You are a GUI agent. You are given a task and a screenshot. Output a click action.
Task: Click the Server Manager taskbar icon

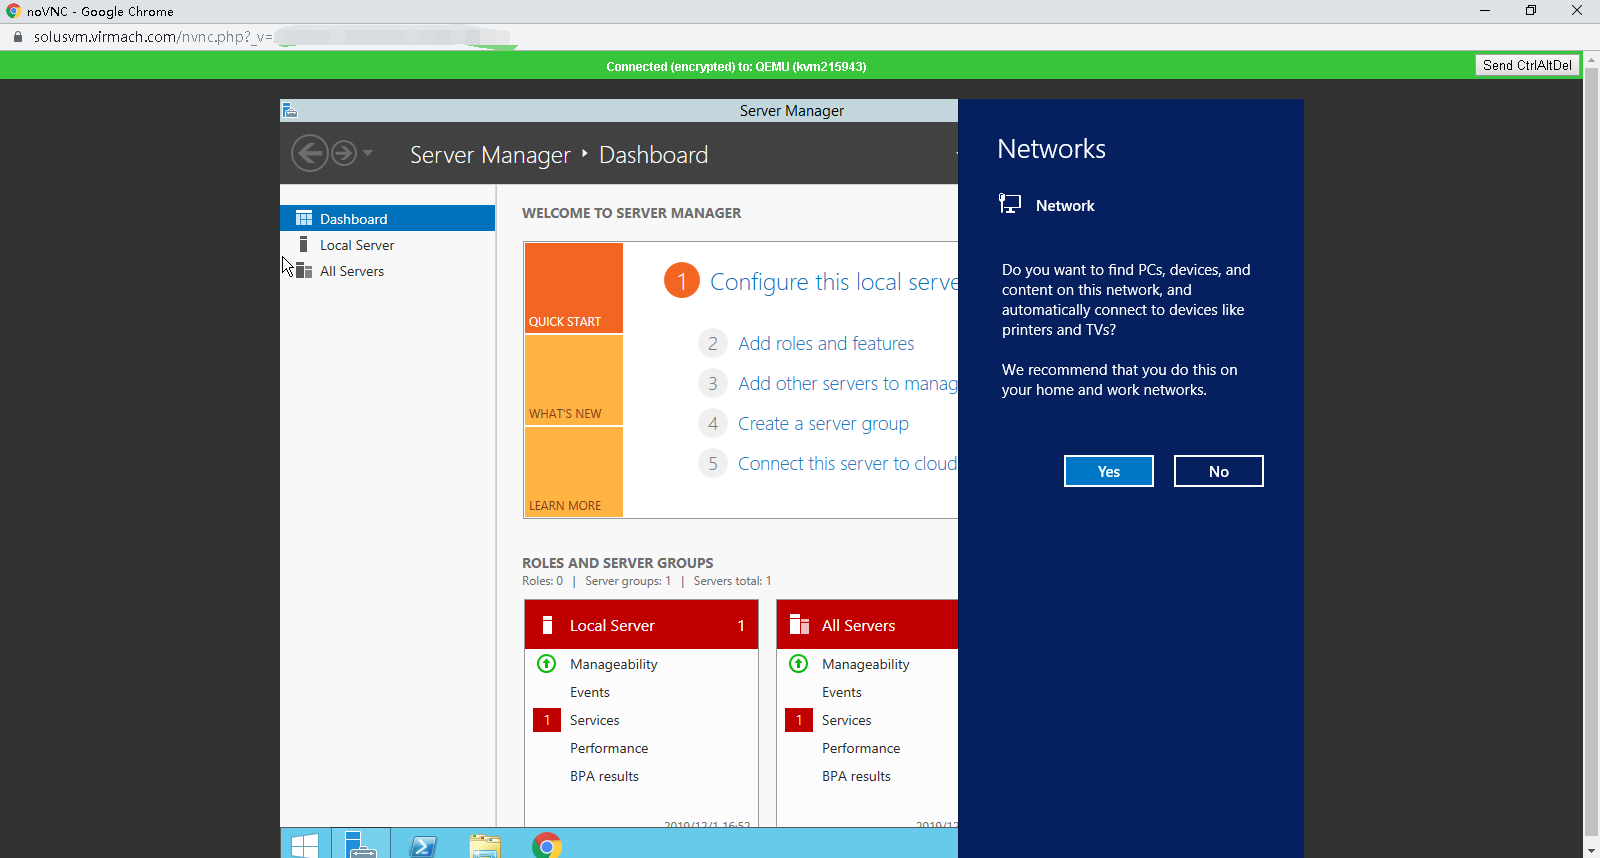[360, 845]
